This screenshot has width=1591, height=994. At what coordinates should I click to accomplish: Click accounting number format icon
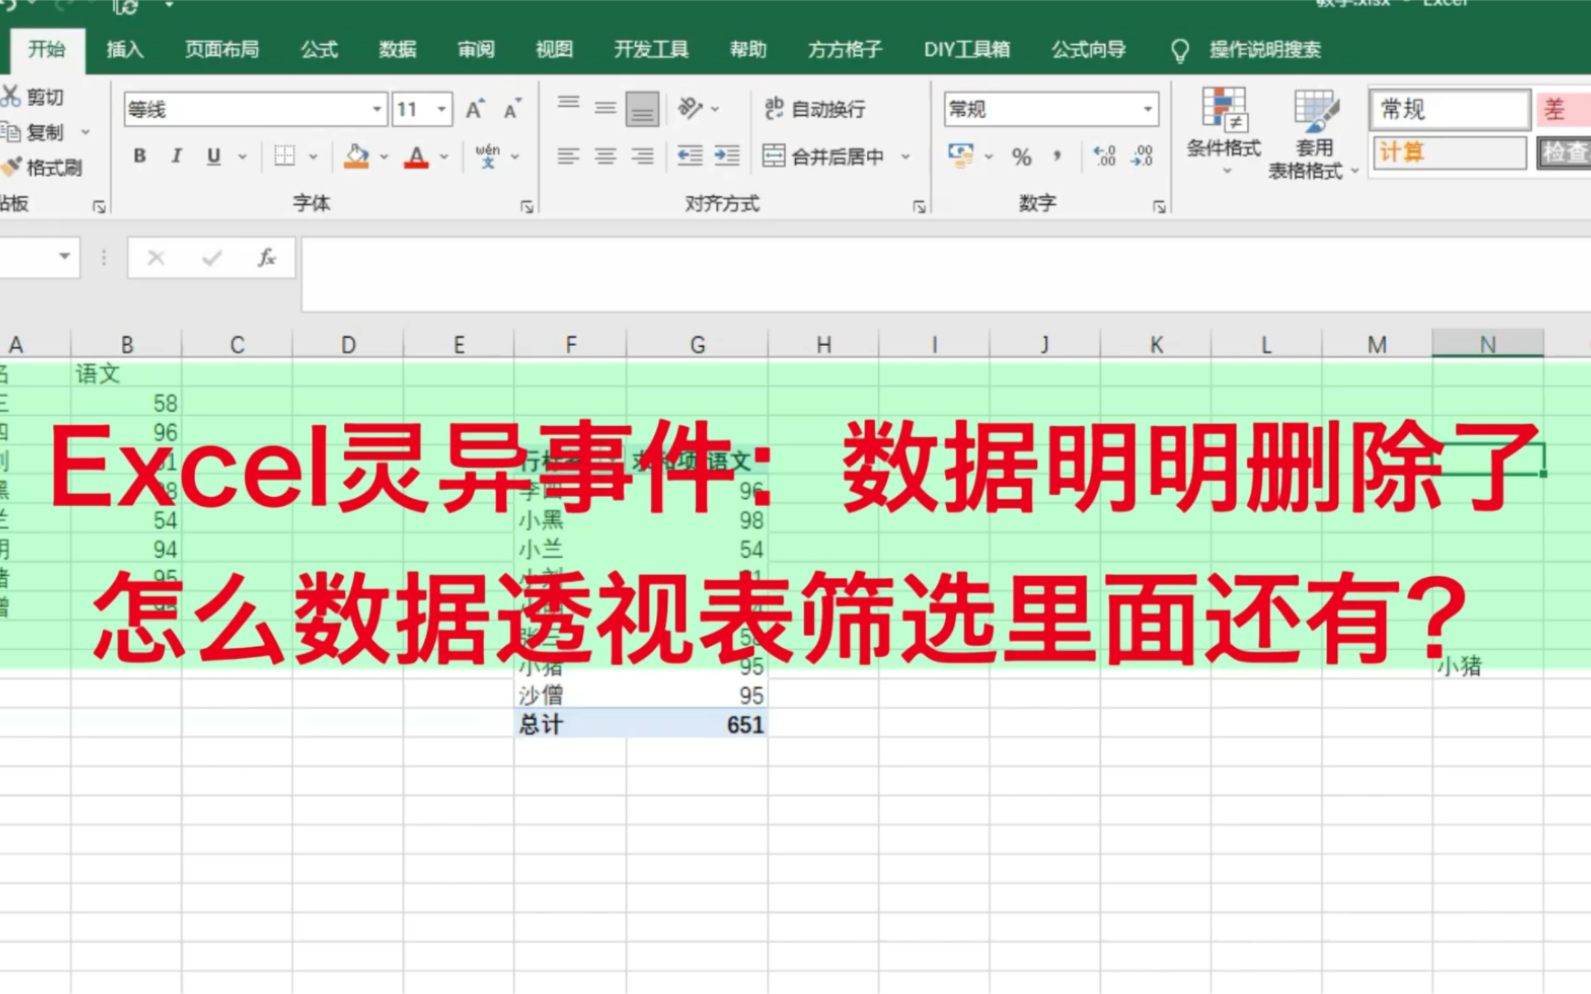[x=961, y=156]
